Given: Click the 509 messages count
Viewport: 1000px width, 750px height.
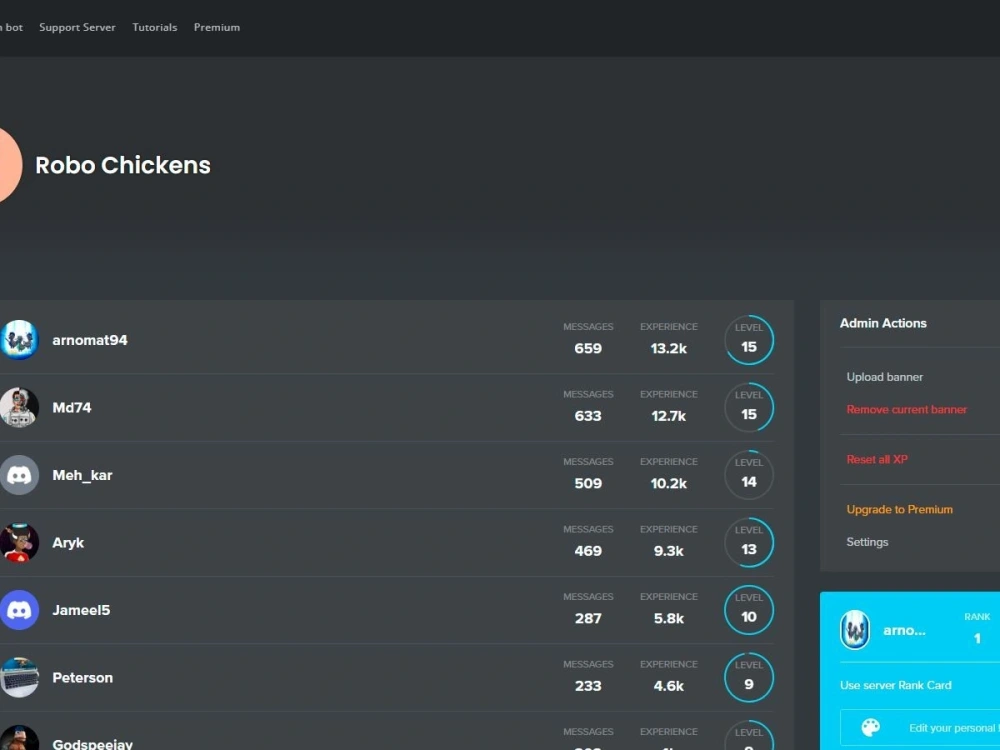Looking at the screenshot, I should coord(588,483).
